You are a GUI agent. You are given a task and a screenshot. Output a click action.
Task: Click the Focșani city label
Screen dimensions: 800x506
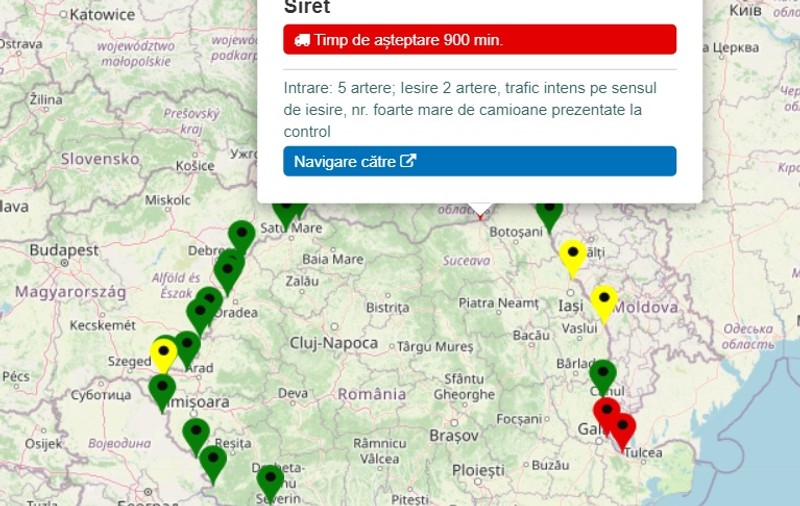[x=519, y=419]
